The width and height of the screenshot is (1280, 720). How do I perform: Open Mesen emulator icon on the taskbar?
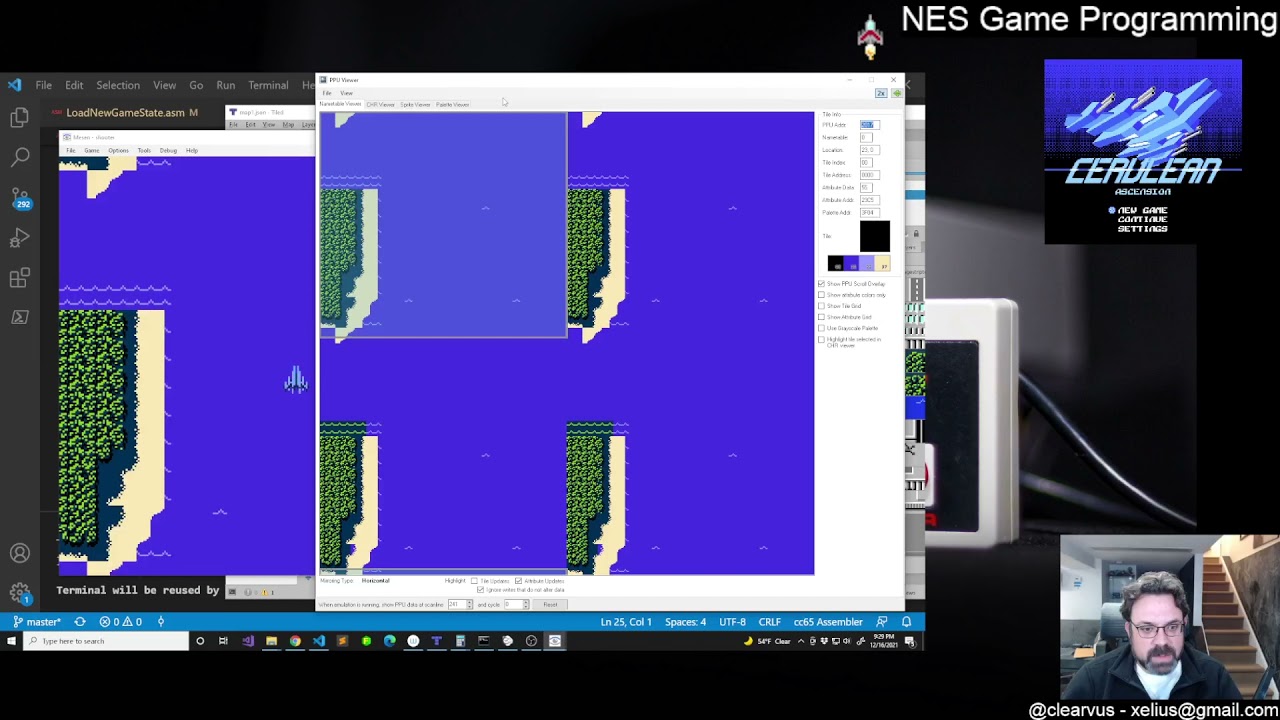pyautogui.click(x=555, y=641)
